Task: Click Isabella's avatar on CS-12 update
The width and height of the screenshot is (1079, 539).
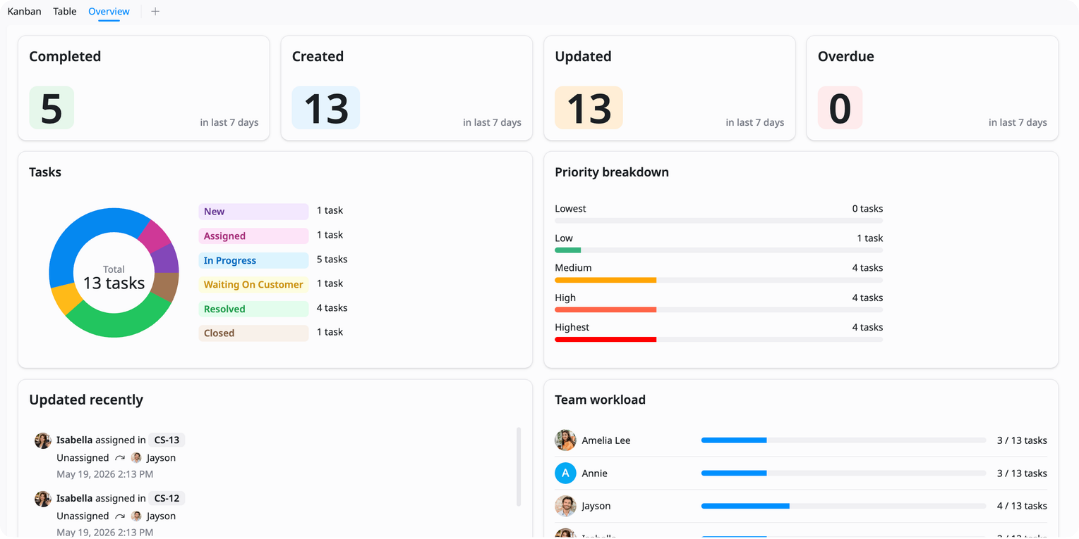Action: click(43, 498)
